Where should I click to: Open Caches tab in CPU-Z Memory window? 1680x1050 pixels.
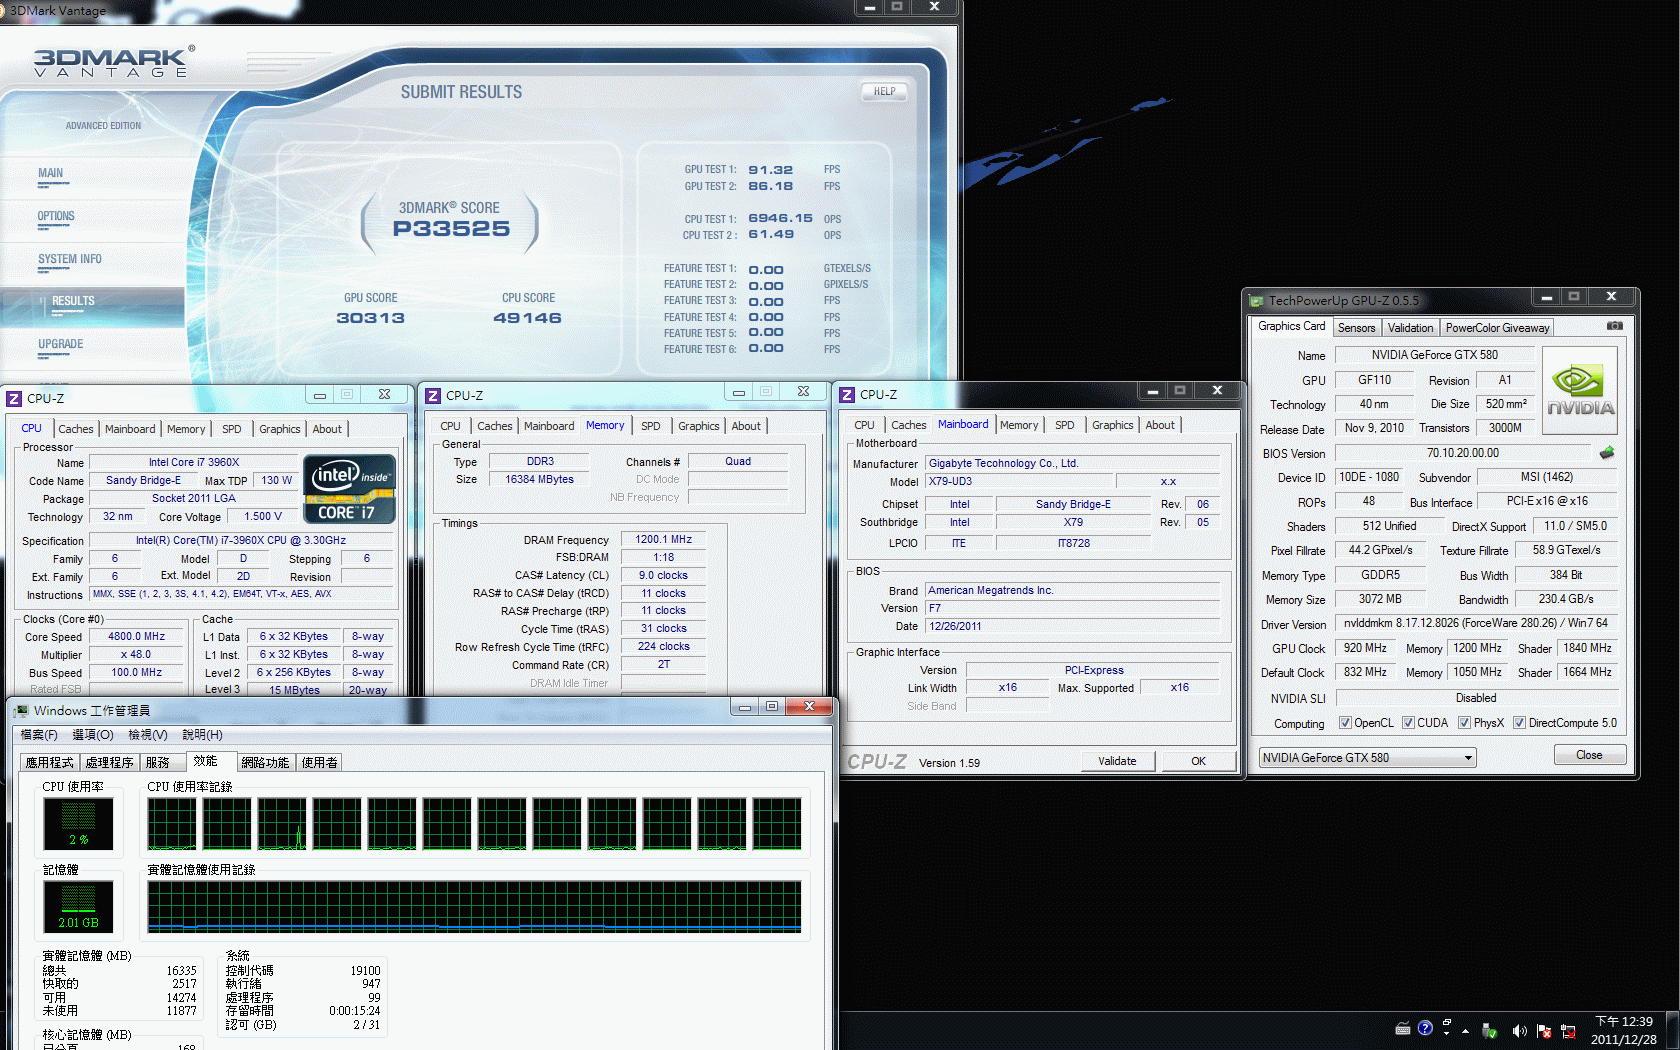pyautogui.click(x=494, y=426)
